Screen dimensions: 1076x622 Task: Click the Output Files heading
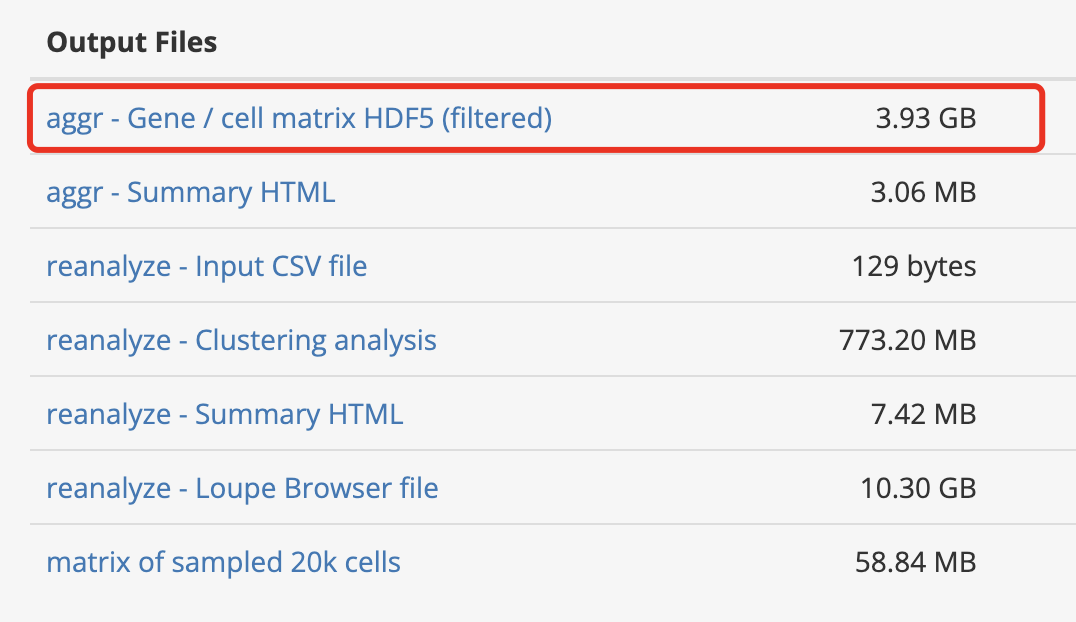point(132,43)
